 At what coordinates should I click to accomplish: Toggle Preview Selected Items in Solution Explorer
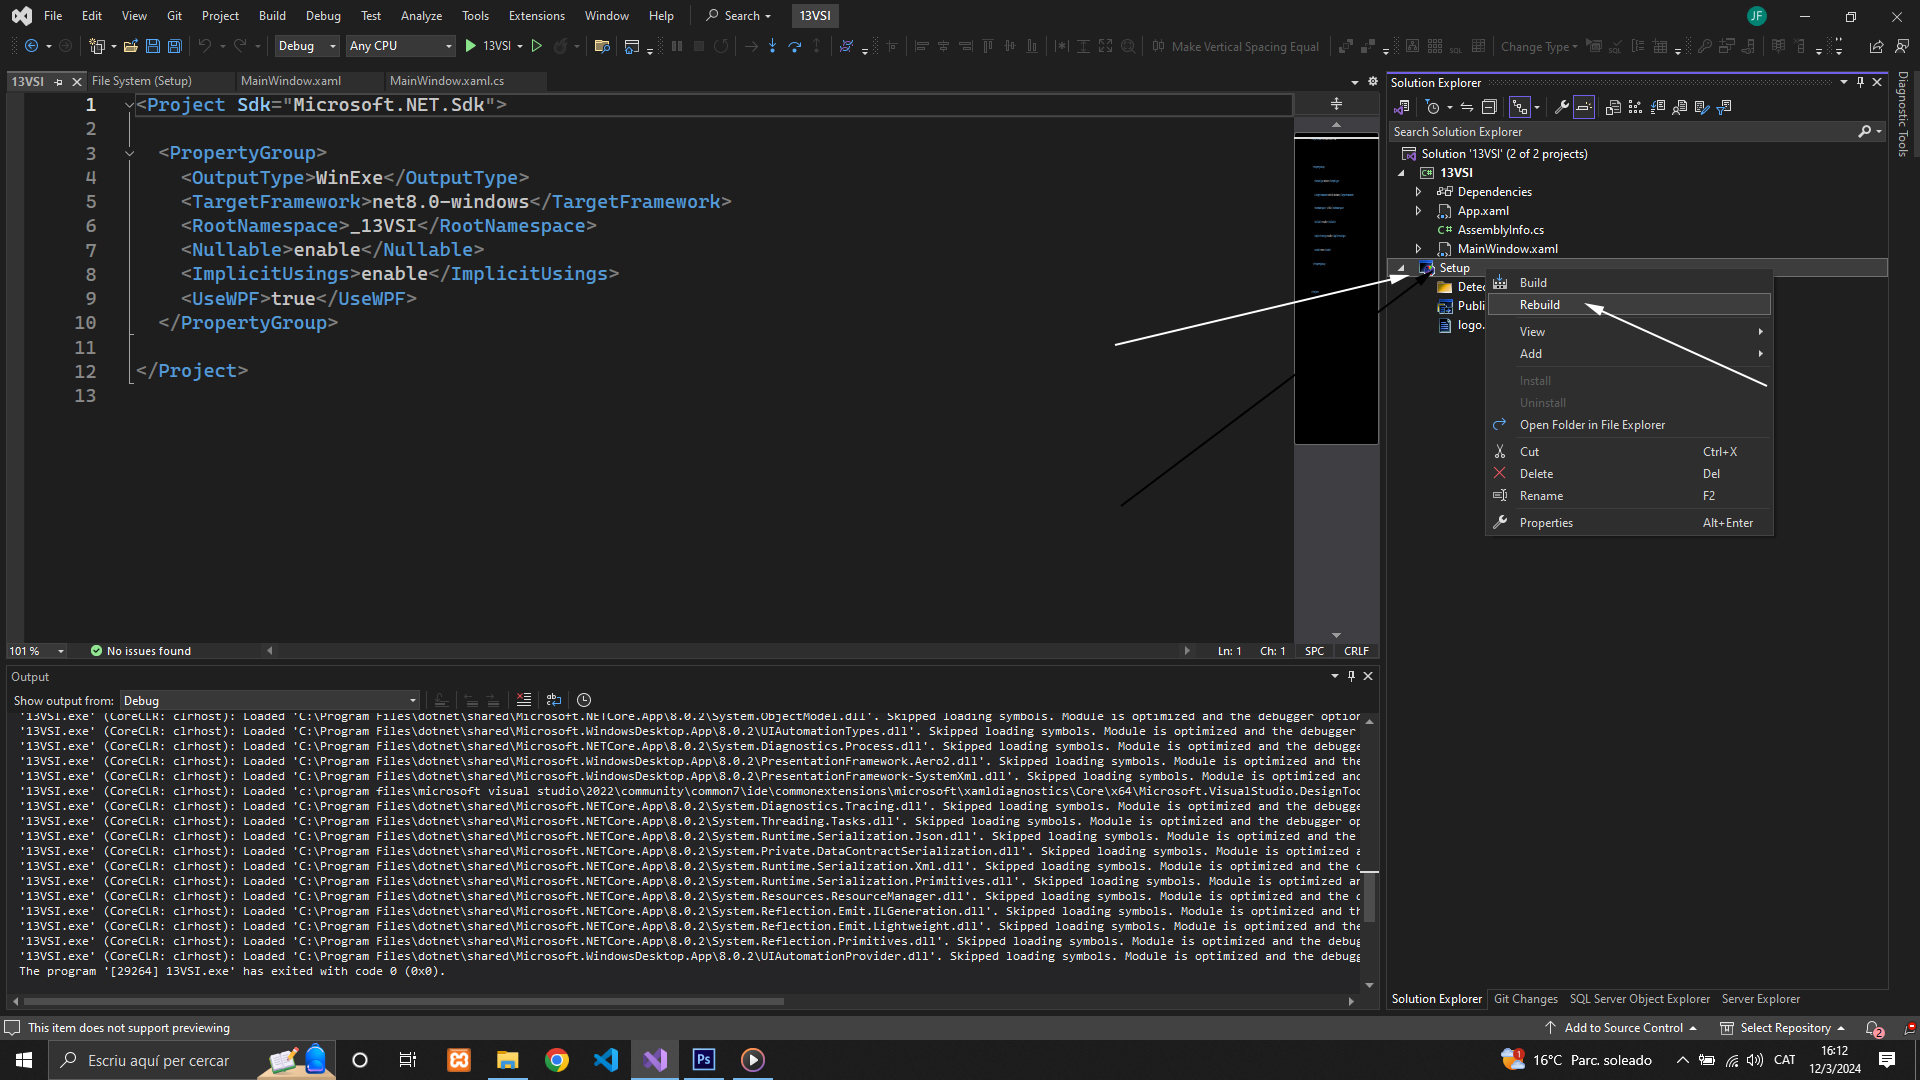(x=1584, y=107)
